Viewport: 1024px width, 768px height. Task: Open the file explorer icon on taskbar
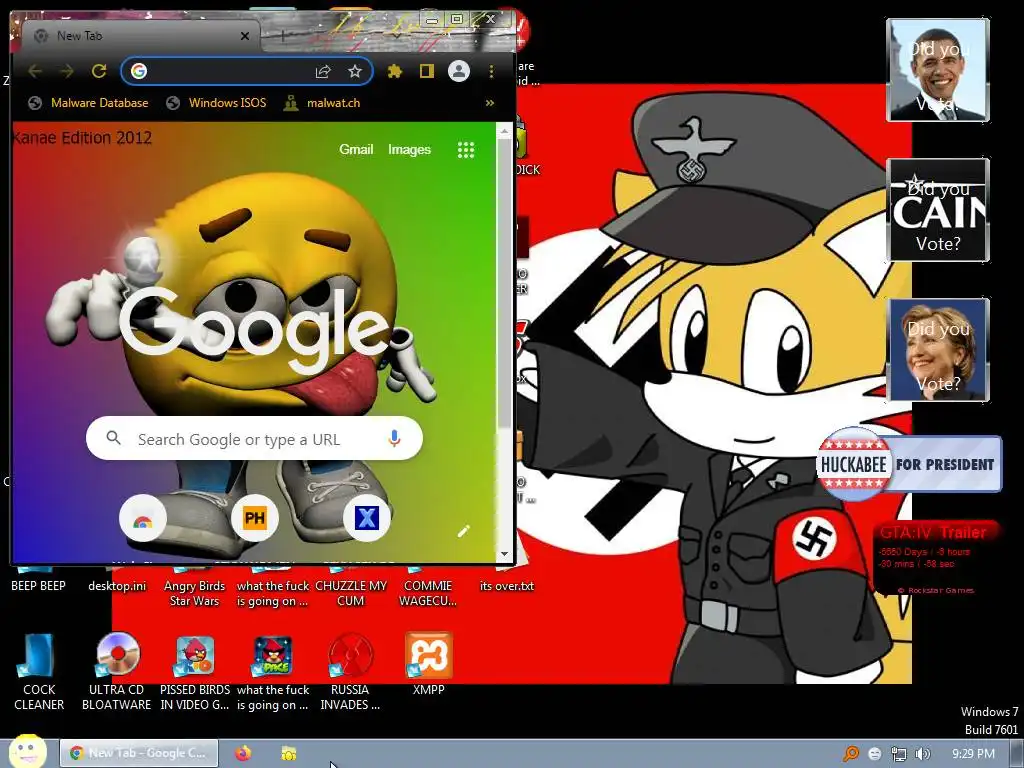(x=289, y=753)
